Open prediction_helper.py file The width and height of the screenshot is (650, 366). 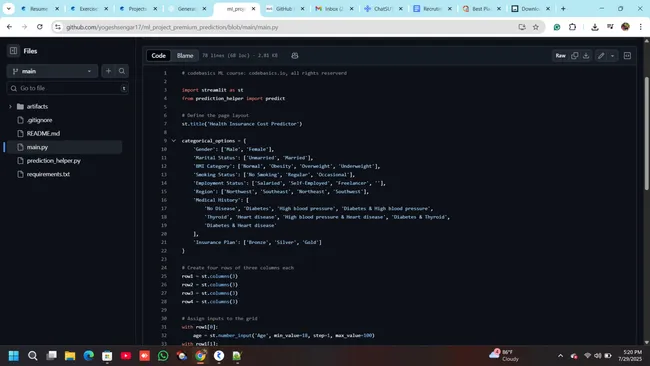(x=53, y=161)
